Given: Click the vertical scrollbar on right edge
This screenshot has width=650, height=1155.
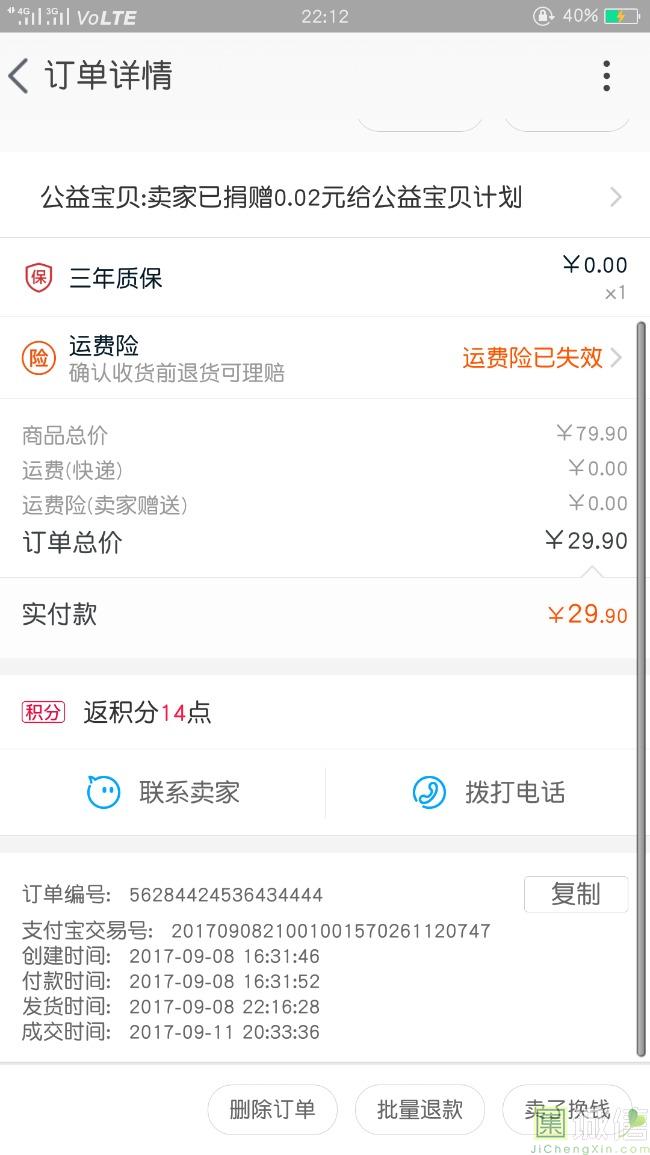Looking at the screenshot, I should [x=641, y=688].
